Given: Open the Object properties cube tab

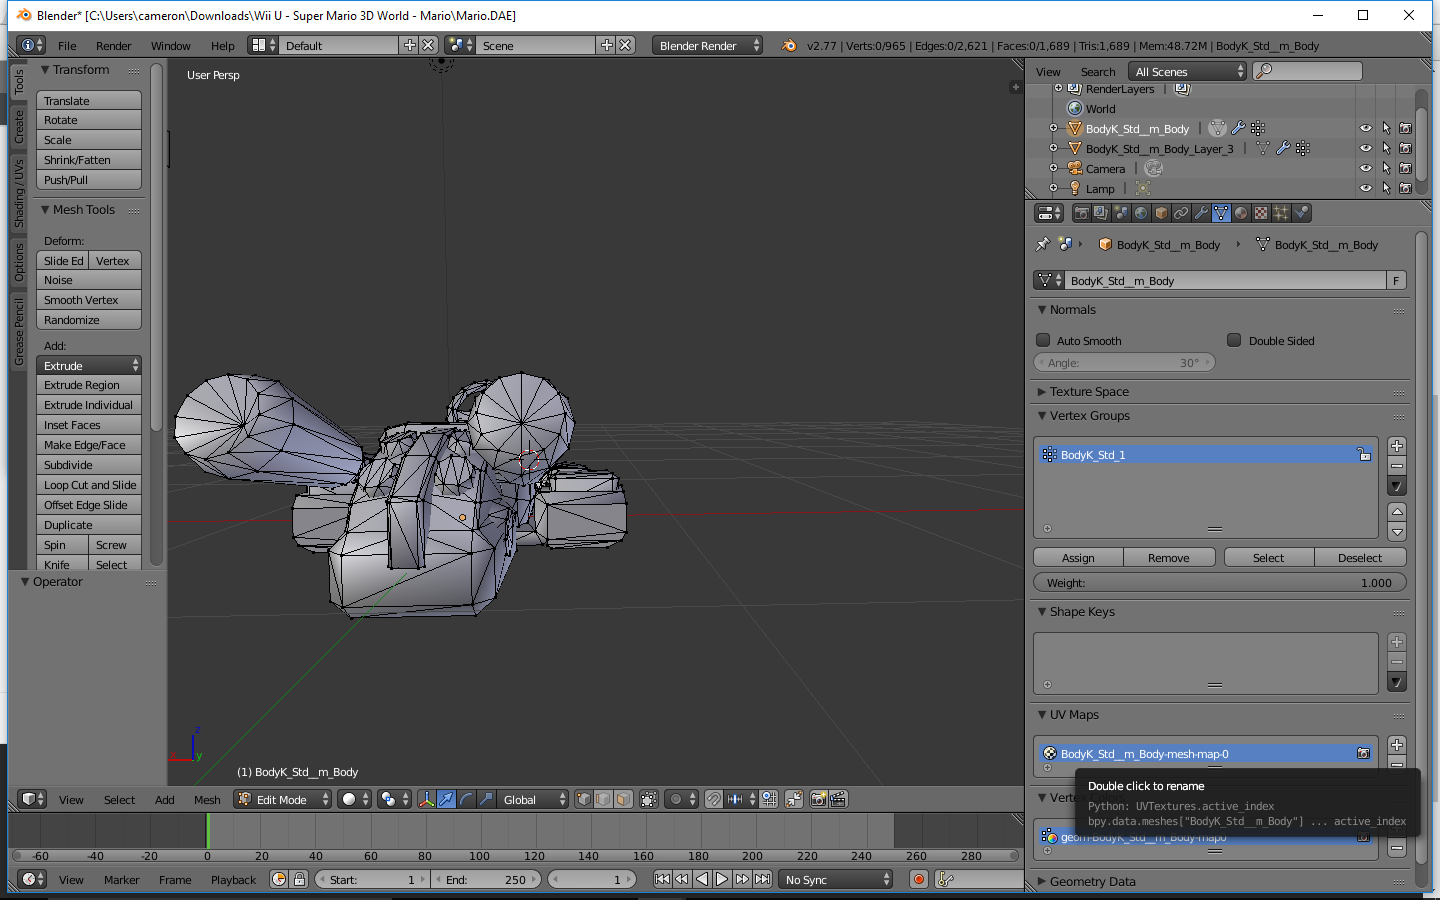Looking at the screenshot, I should tap(1161, 213).
